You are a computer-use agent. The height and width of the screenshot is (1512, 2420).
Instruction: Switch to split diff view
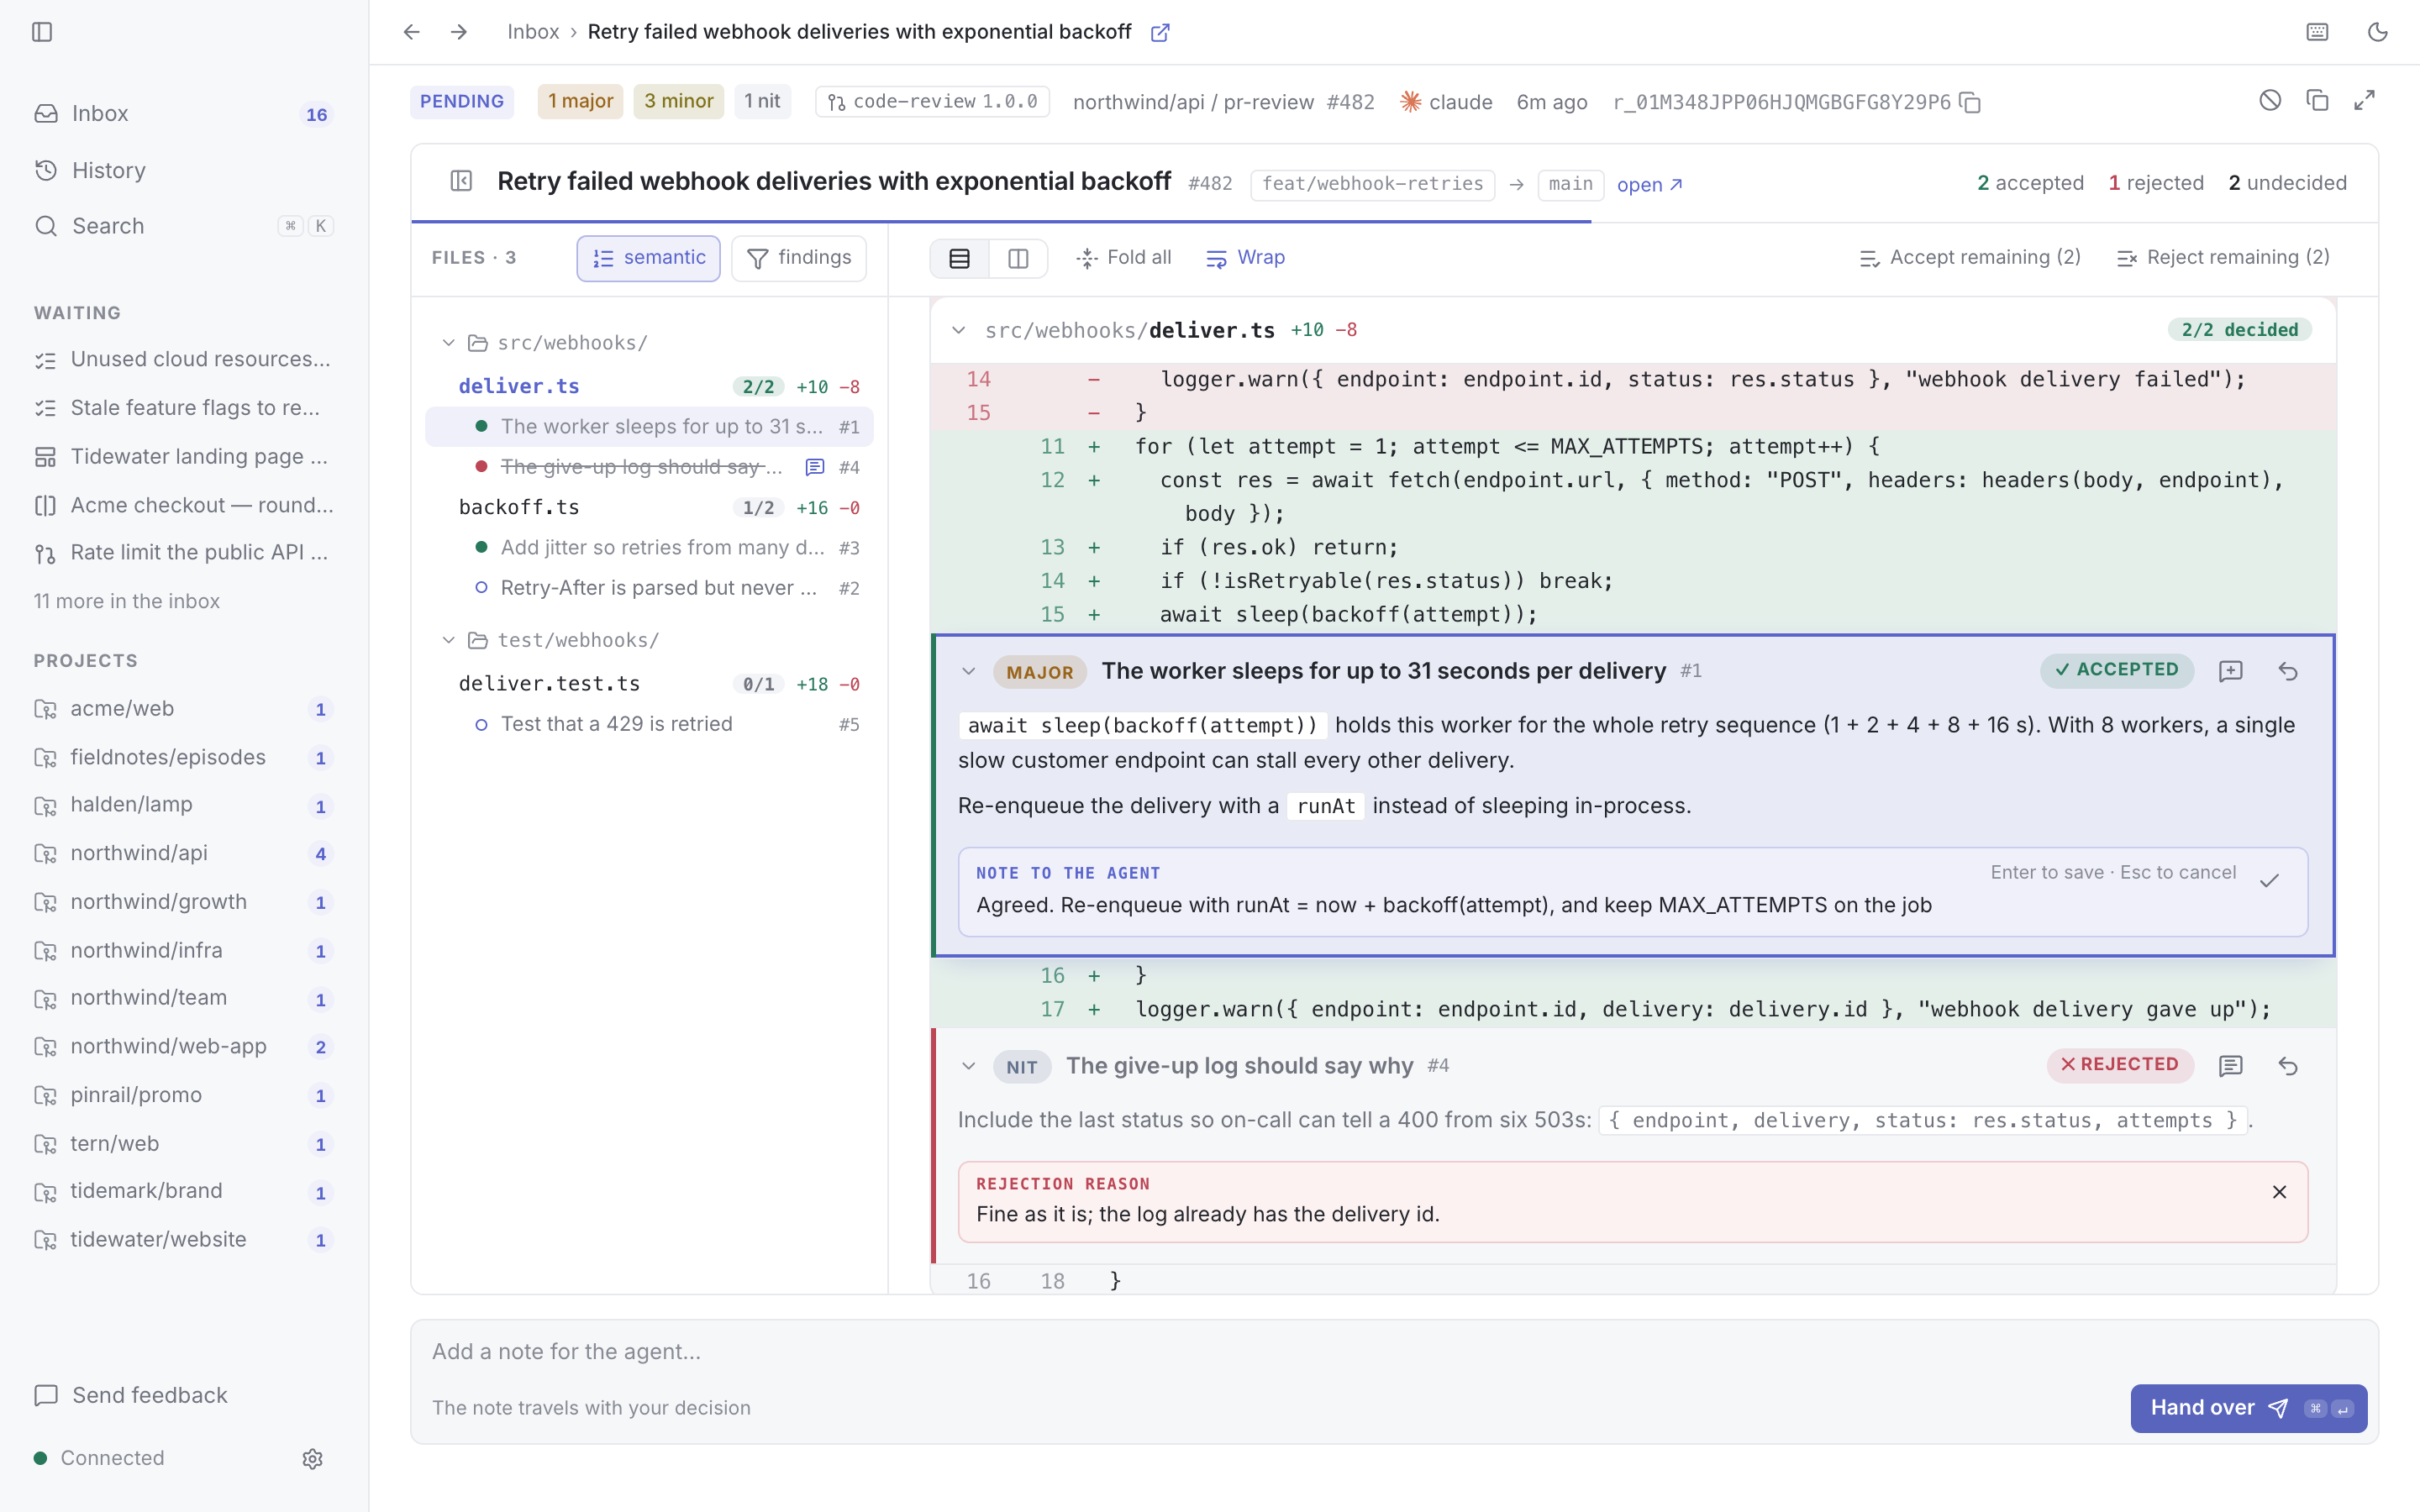click(x=1018, y=258)
